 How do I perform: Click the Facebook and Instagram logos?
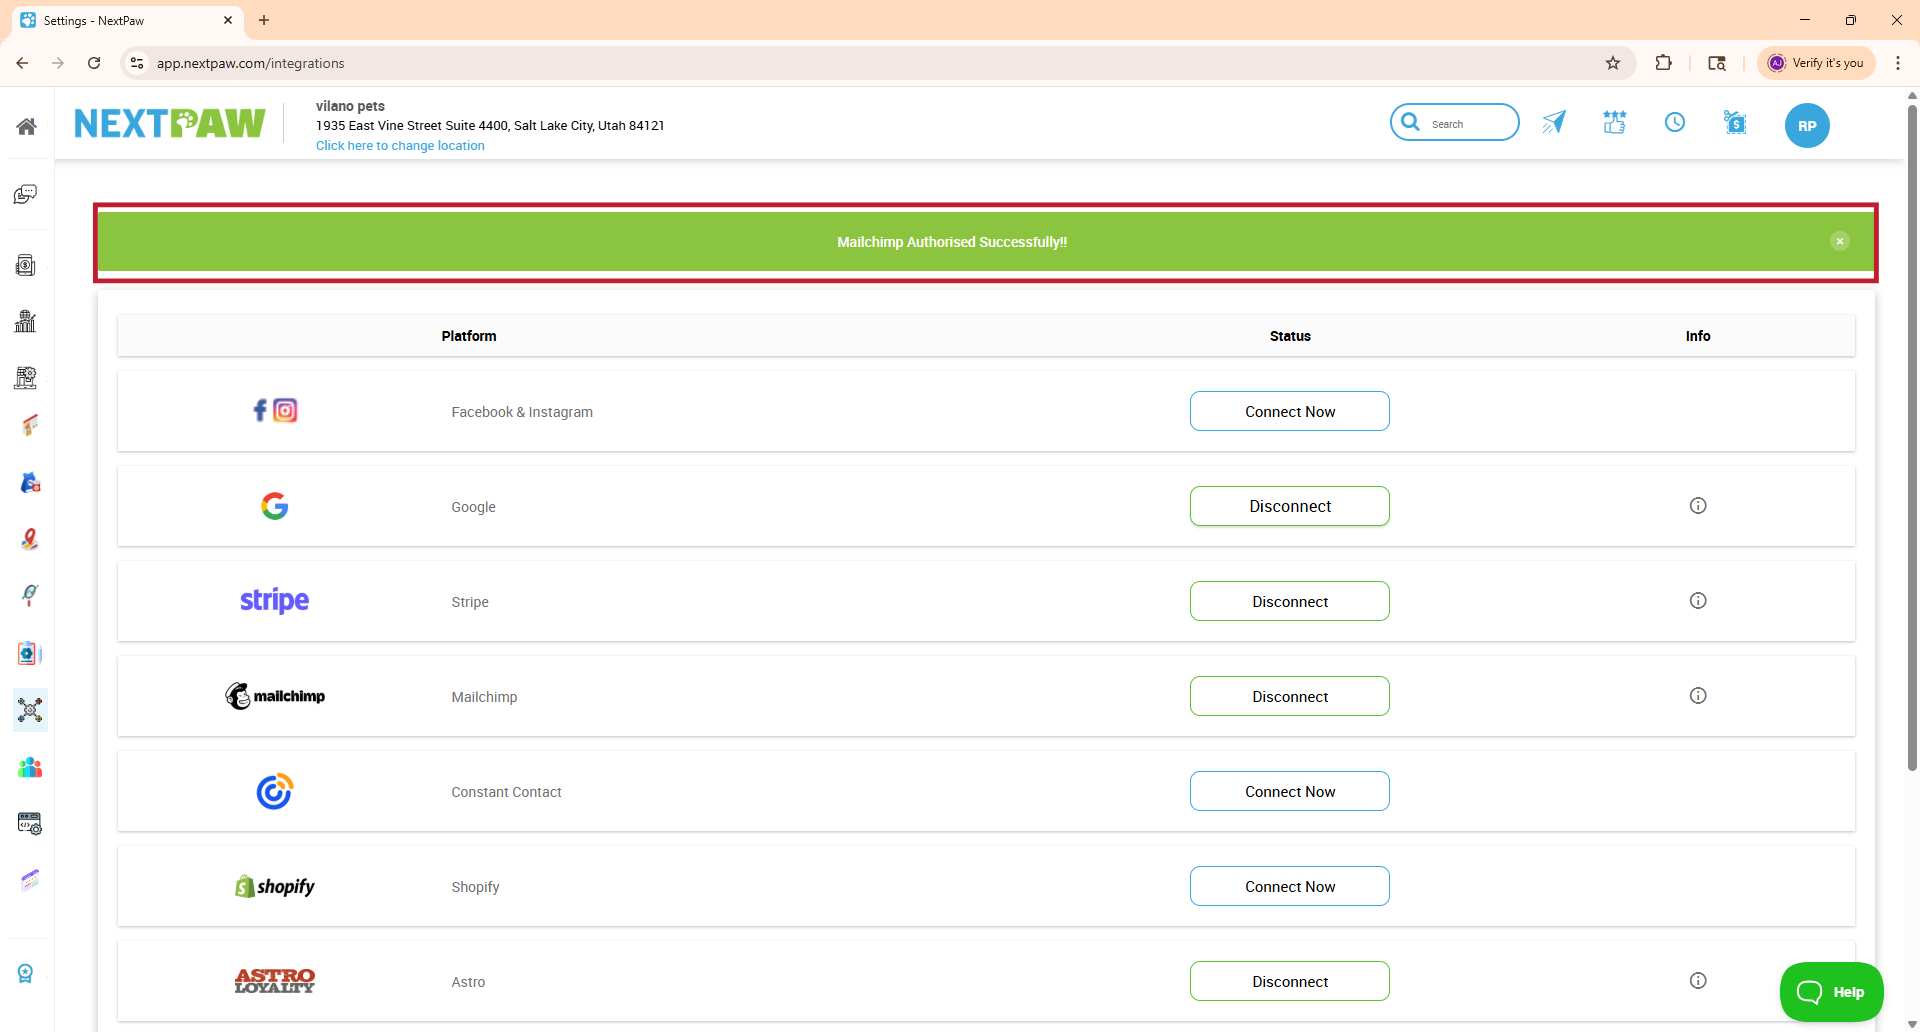tap(275, 410)
